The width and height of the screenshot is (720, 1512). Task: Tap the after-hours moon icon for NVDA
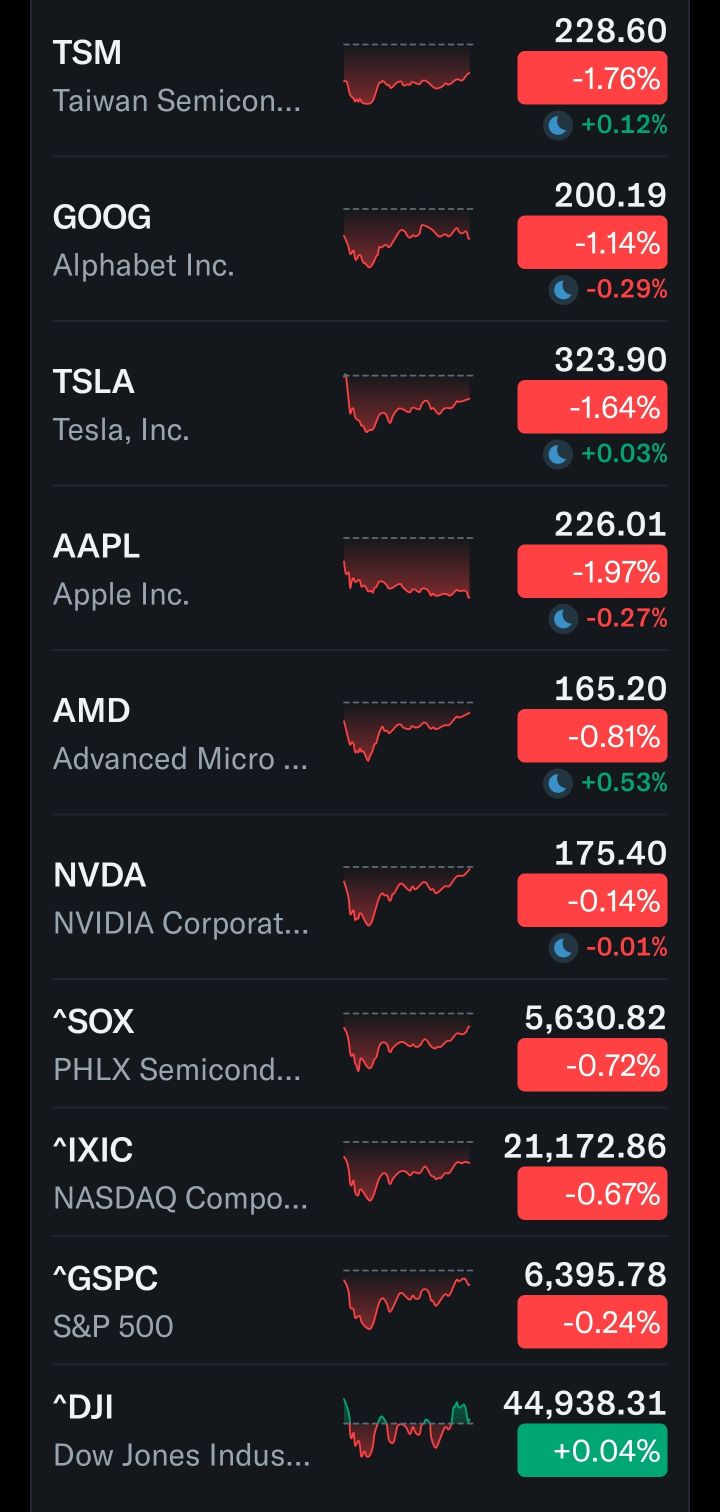coord(563,947)
